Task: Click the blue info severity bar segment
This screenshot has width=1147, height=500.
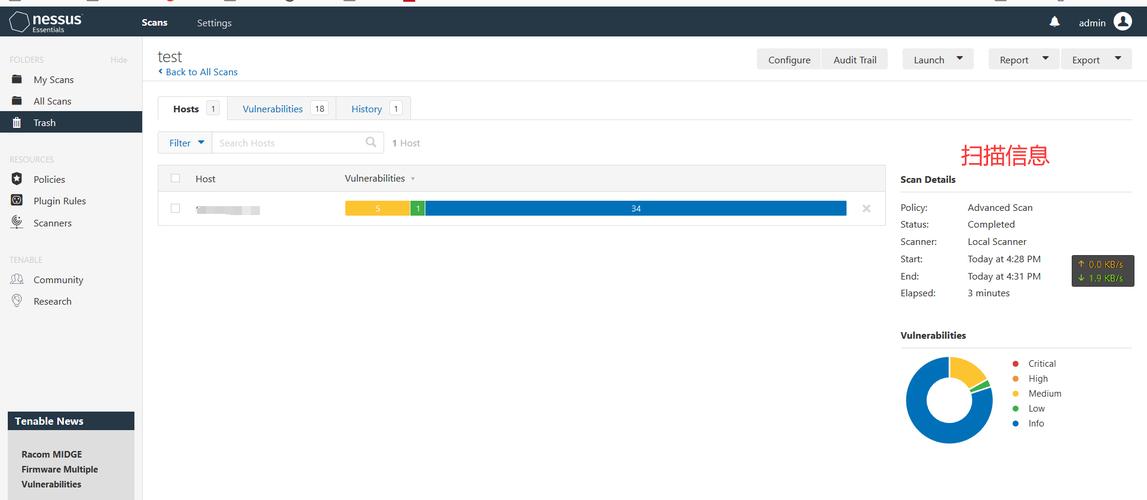Action: click(x=636, y=208)
